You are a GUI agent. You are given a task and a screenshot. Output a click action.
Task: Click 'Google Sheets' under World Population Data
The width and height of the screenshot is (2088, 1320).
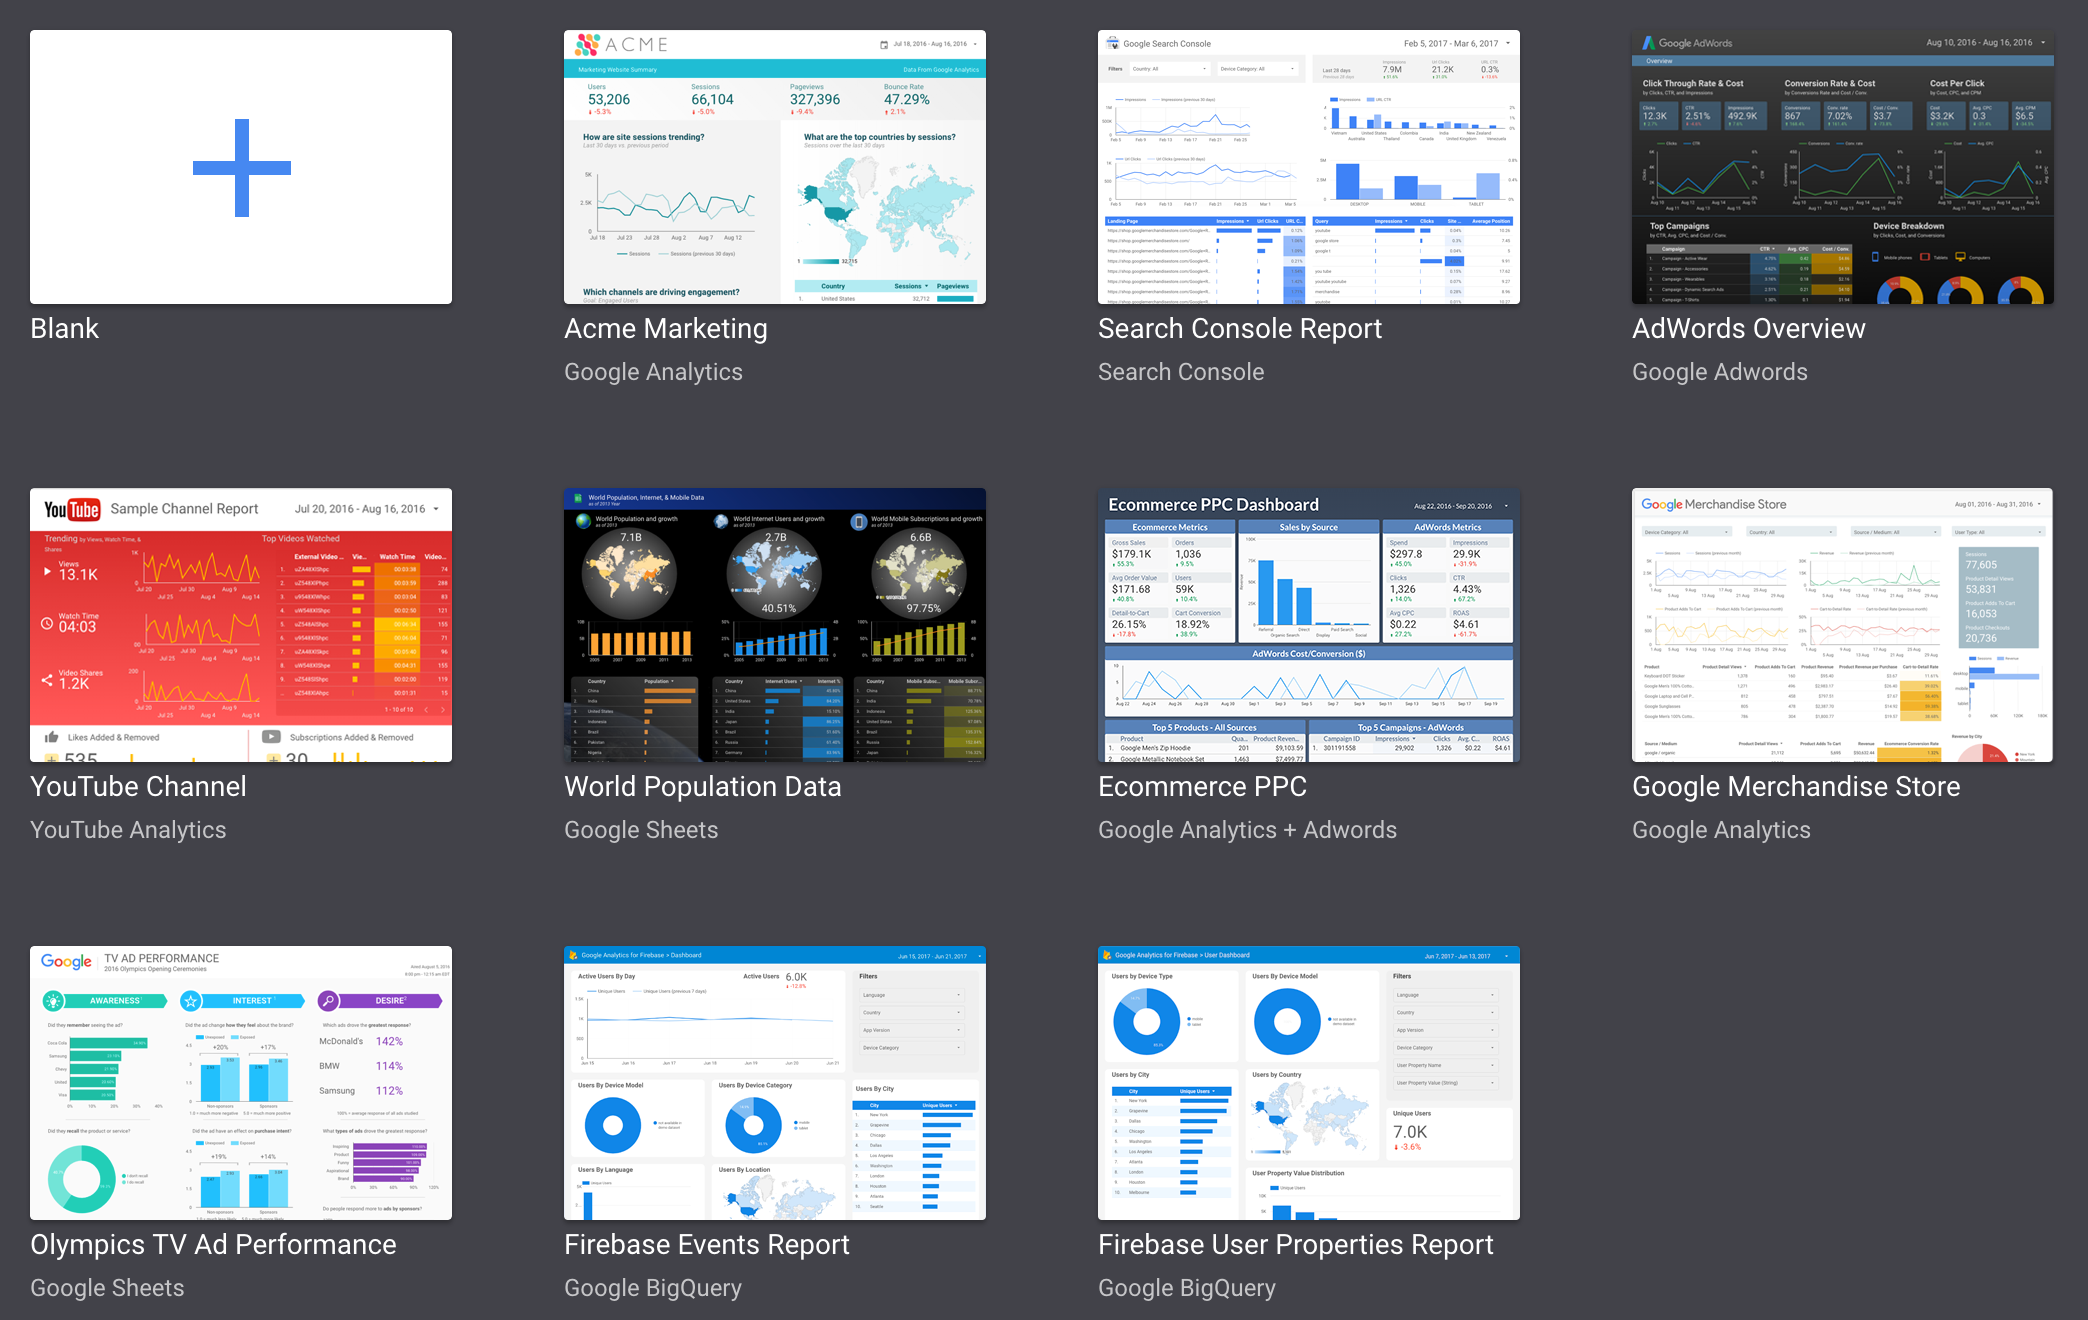pyautogui.click(x=641, y=830)
